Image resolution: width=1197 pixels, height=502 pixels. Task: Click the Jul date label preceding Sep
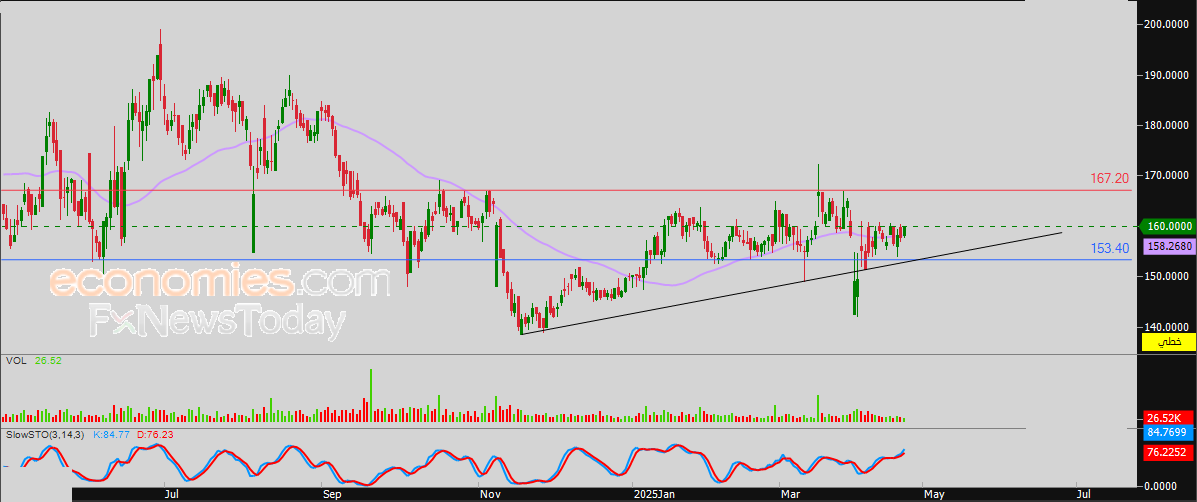click(x=172, y=494)
